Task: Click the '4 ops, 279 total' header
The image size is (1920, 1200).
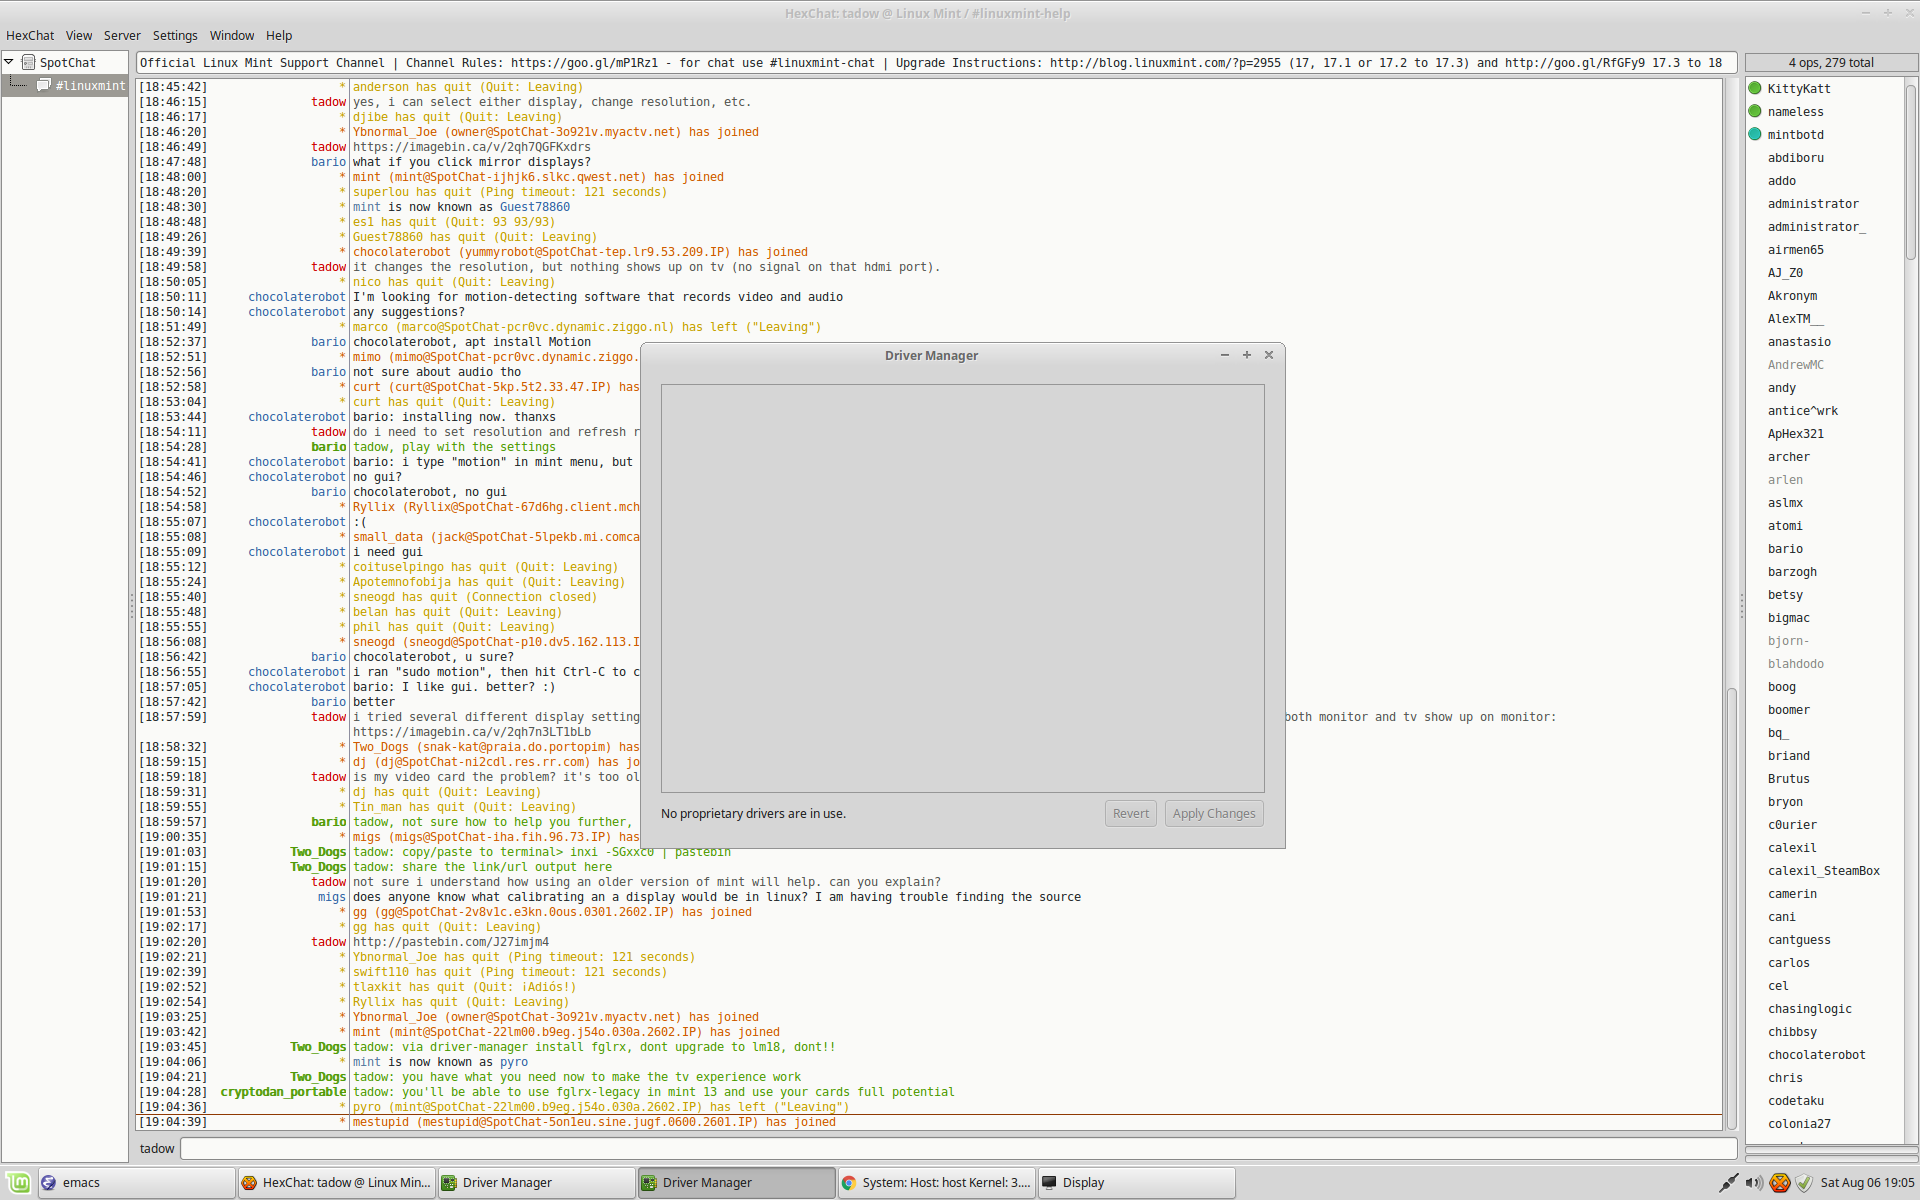Action: (1831, 62)
